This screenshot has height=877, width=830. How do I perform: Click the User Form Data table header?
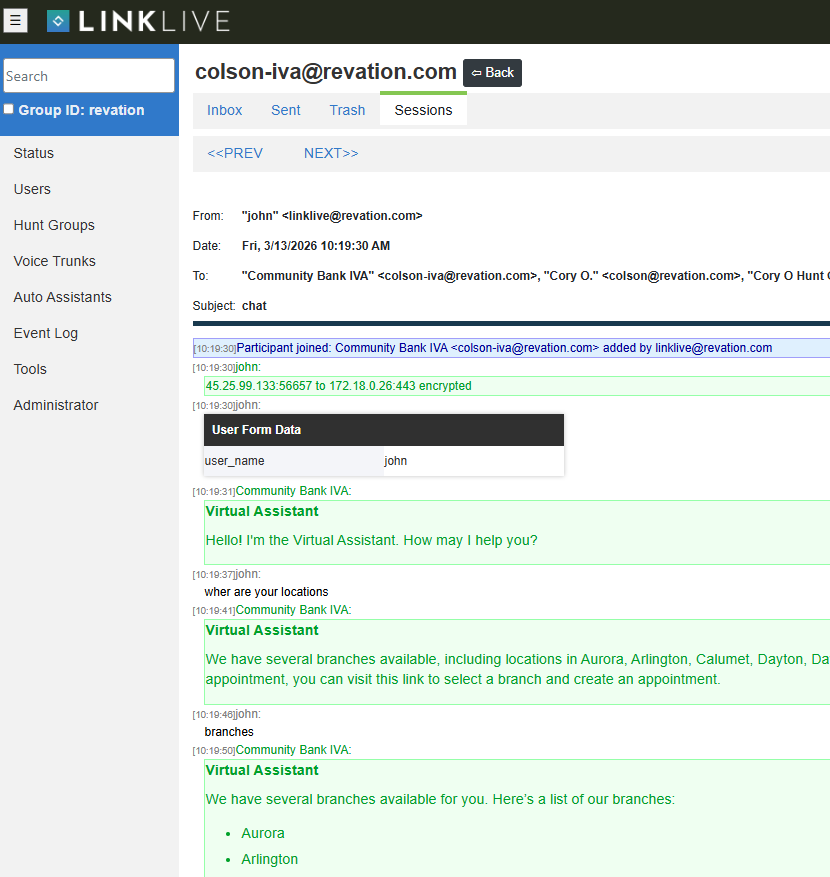(x=383, y=430)
